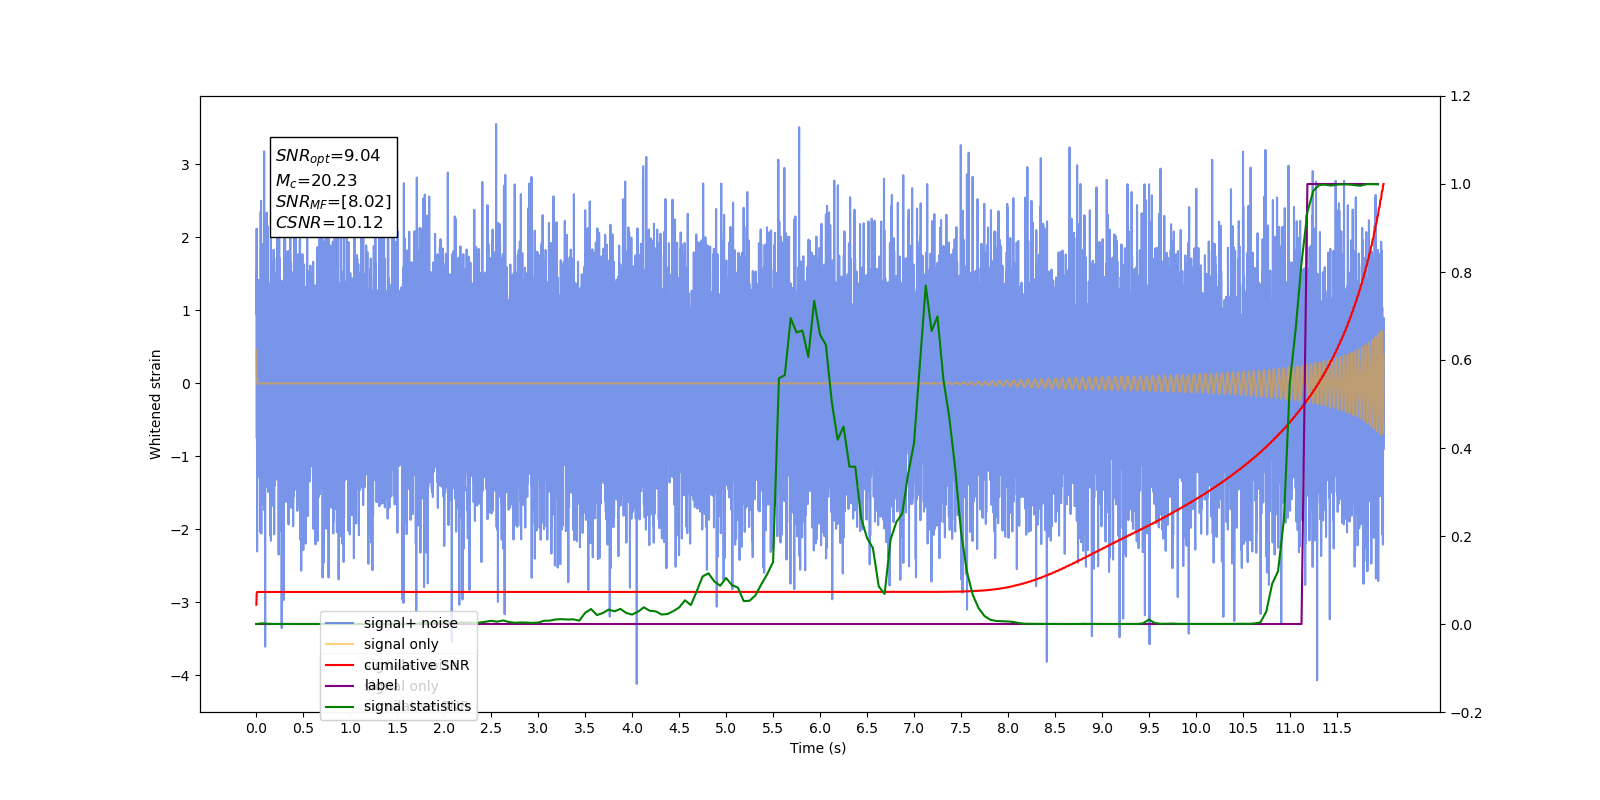Image resolution: width=1600 pixels, height=800 pixels.
Task: Click the 5.5 tick on time axis
Action: [773, 728]
